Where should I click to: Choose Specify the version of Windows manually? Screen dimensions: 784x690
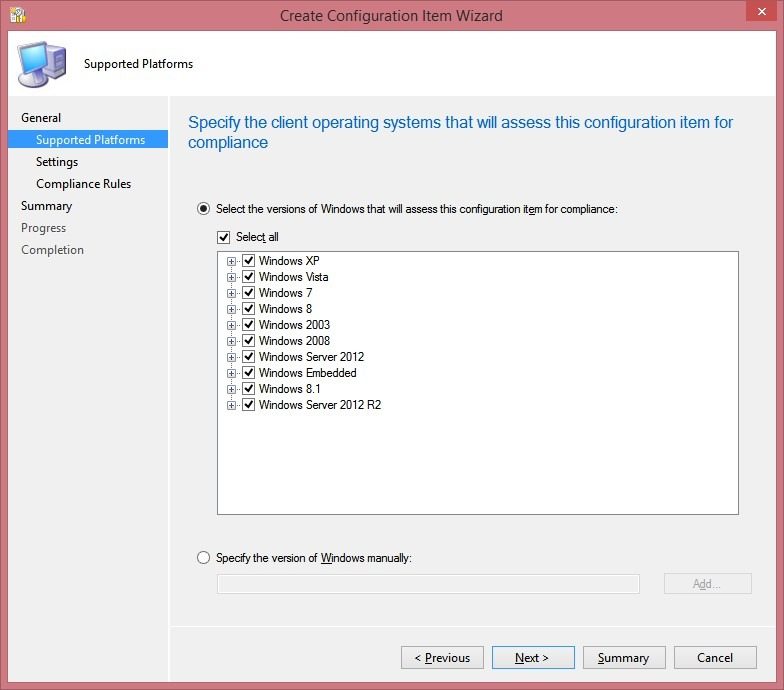point(203,558)
